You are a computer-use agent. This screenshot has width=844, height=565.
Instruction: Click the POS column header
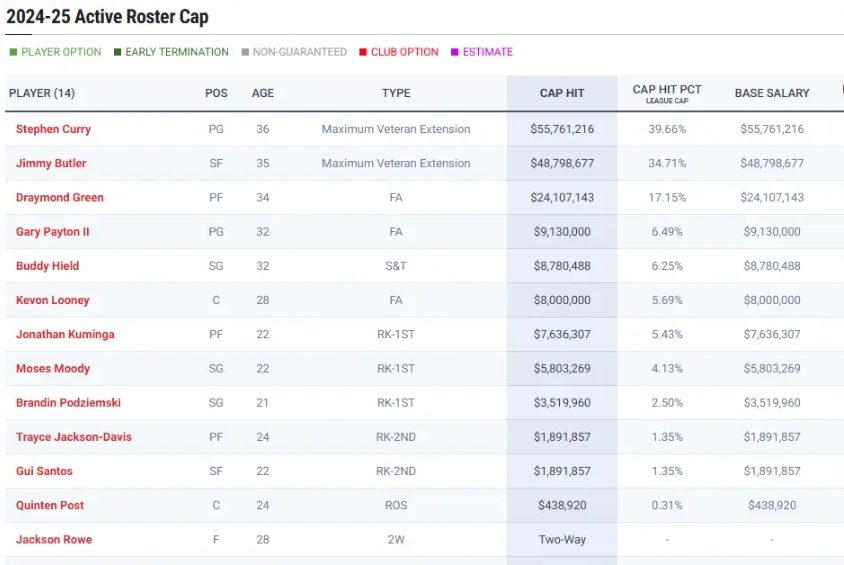point(216,93)
